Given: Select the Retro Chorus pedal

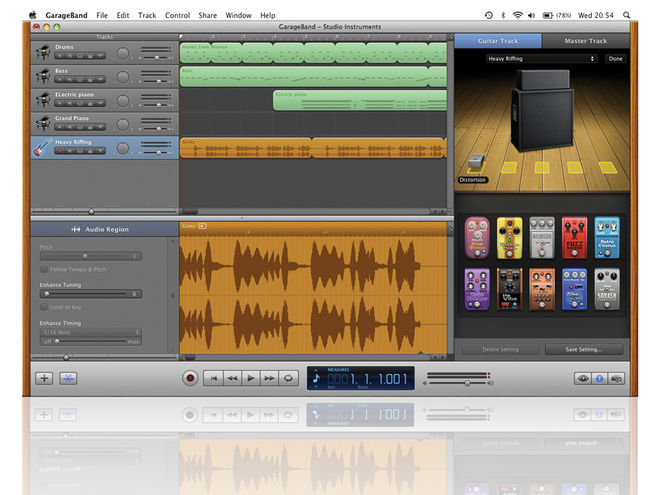Looking at the screenshot, I should point(607,237).
